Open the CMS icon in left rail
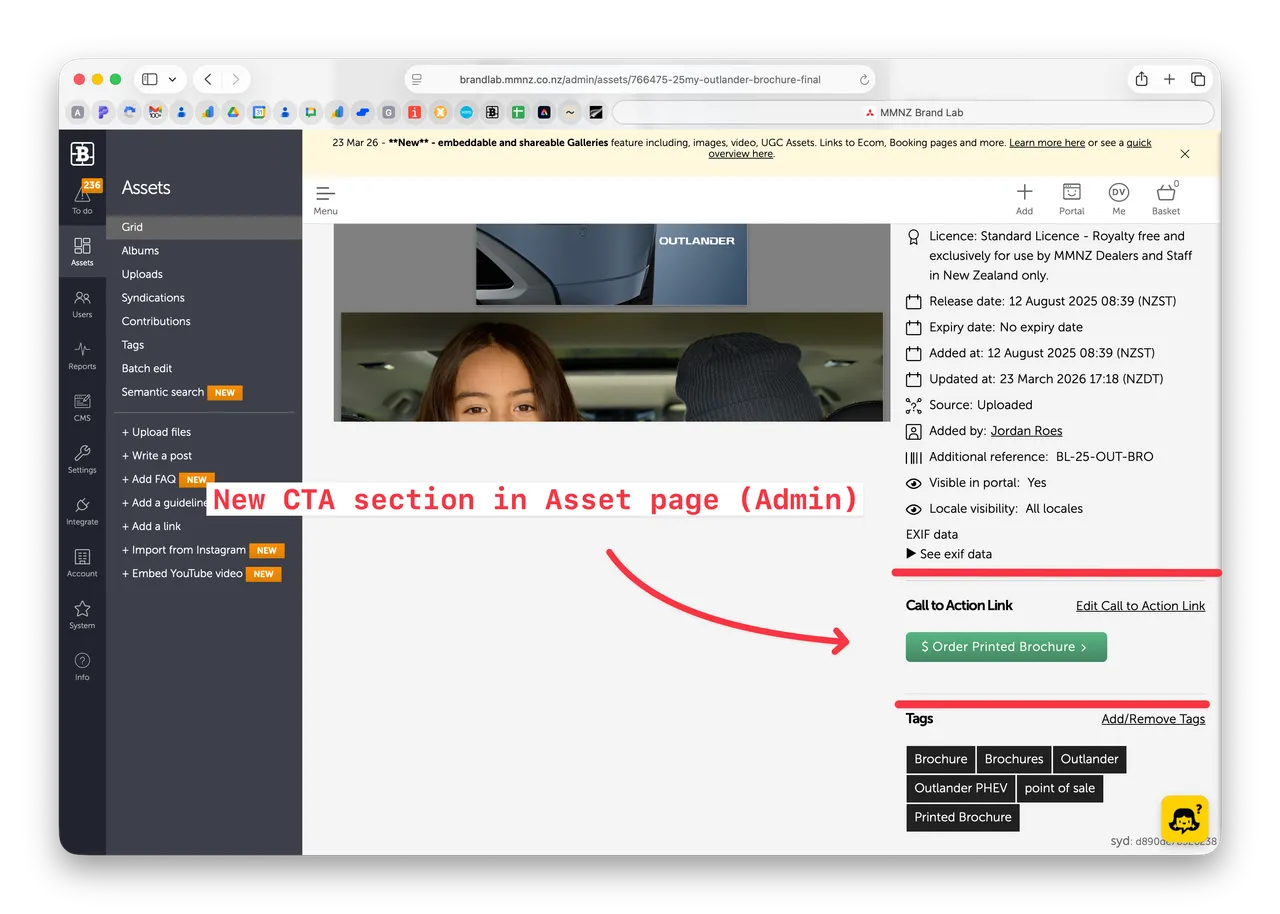This screenshot has width=1280, height=914. click(x=82, y=407)
